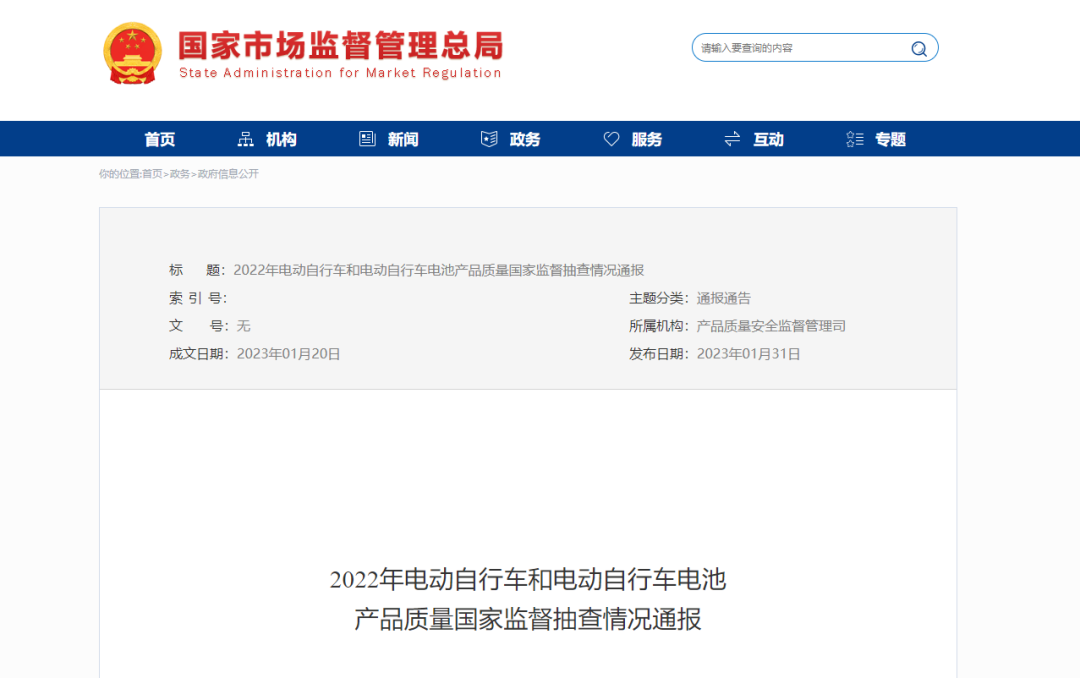Click the 新闻 newspaper icon
The image size is (1080, 678).
click(x=367, y=139)
